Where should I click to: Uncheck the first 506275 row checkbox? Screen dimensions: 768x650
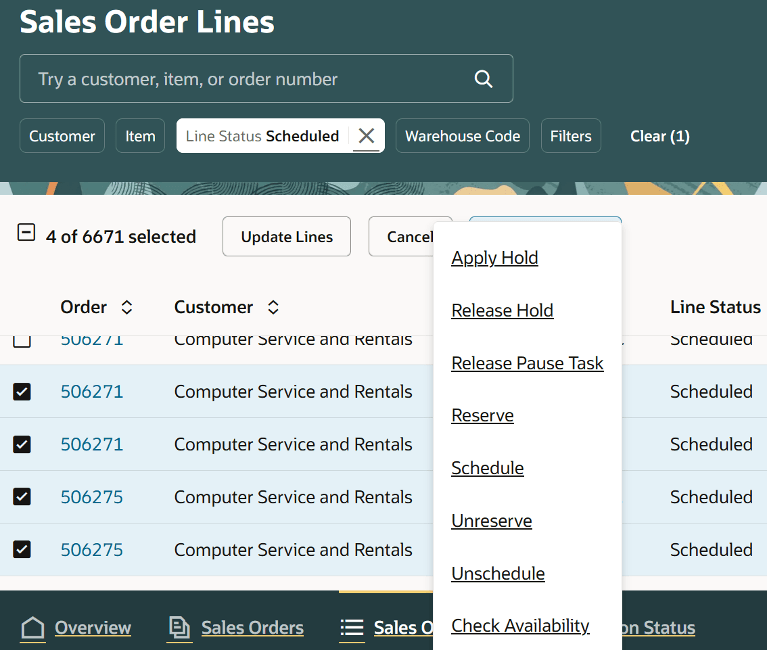[x=22, y=497]
